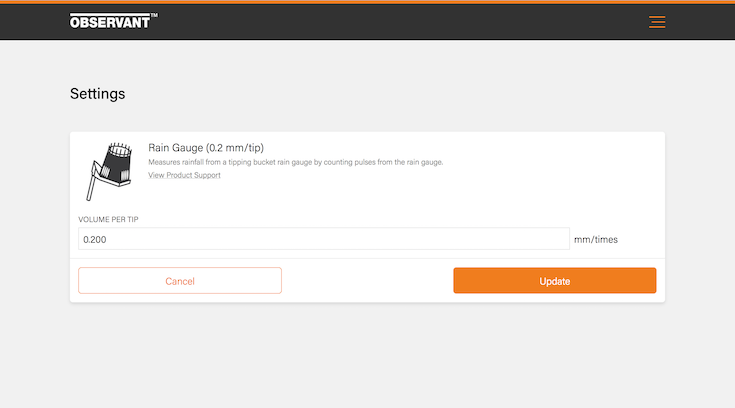This screenshot has width=735, height=408.
Task: Open the hamburger navigation menu
Action: click(657, 22)
